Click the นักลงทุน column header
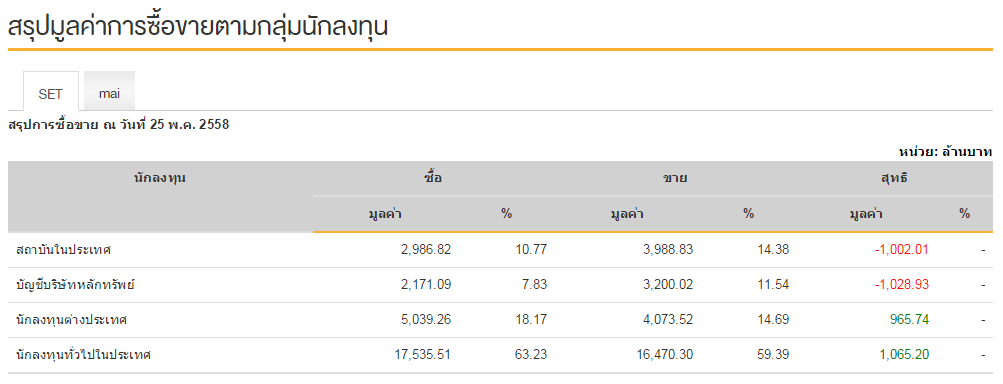 coord(160,178)
